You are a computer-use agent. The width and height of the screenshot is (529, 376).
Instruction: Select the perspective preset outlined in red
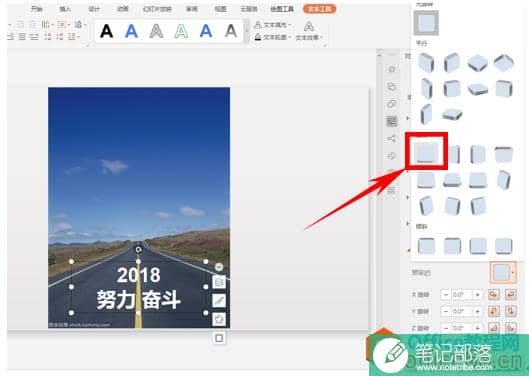click(427, 151)
